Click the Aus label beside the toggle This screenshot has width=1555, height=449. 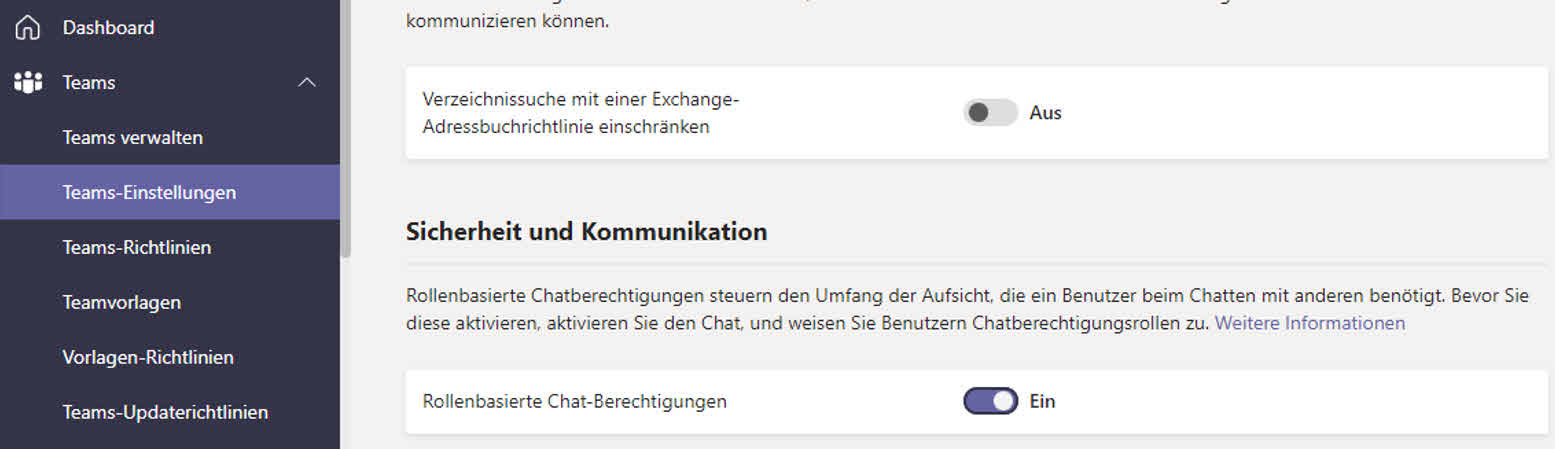pos(1046,113)
